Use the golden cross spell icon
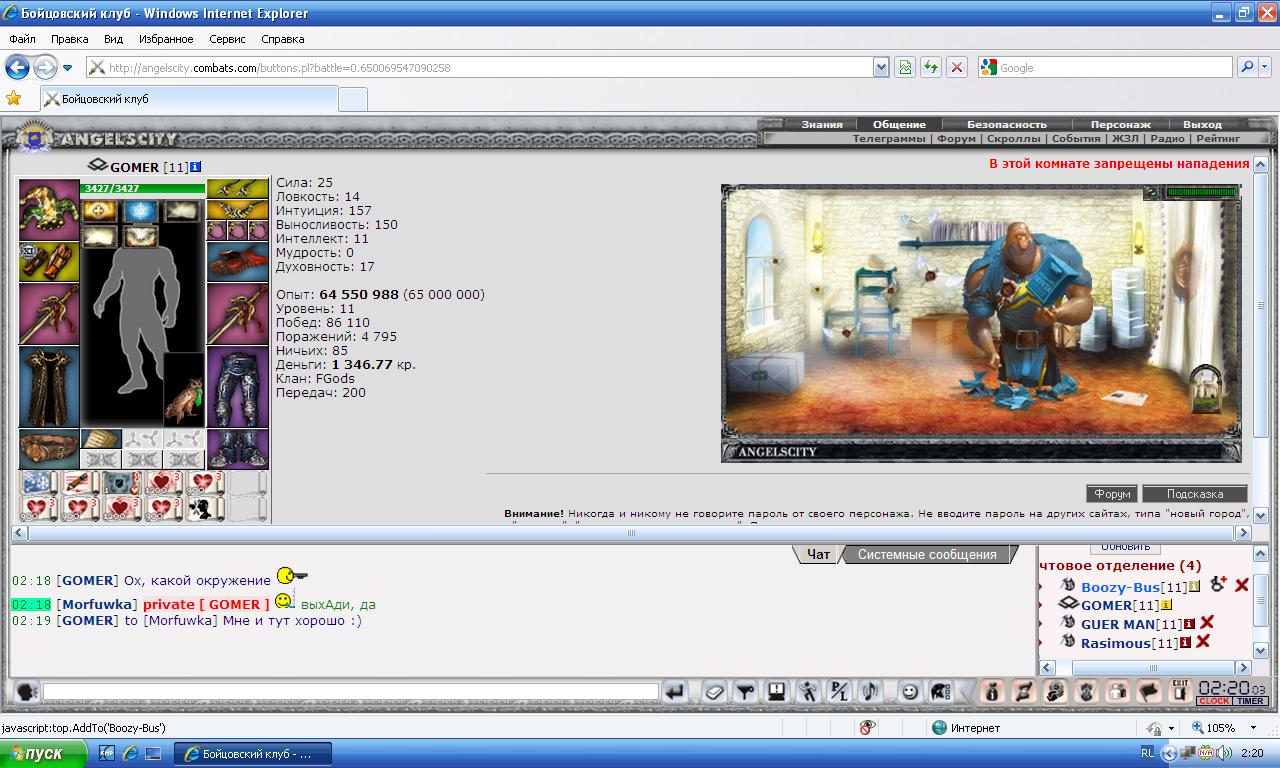 (99, 211)
